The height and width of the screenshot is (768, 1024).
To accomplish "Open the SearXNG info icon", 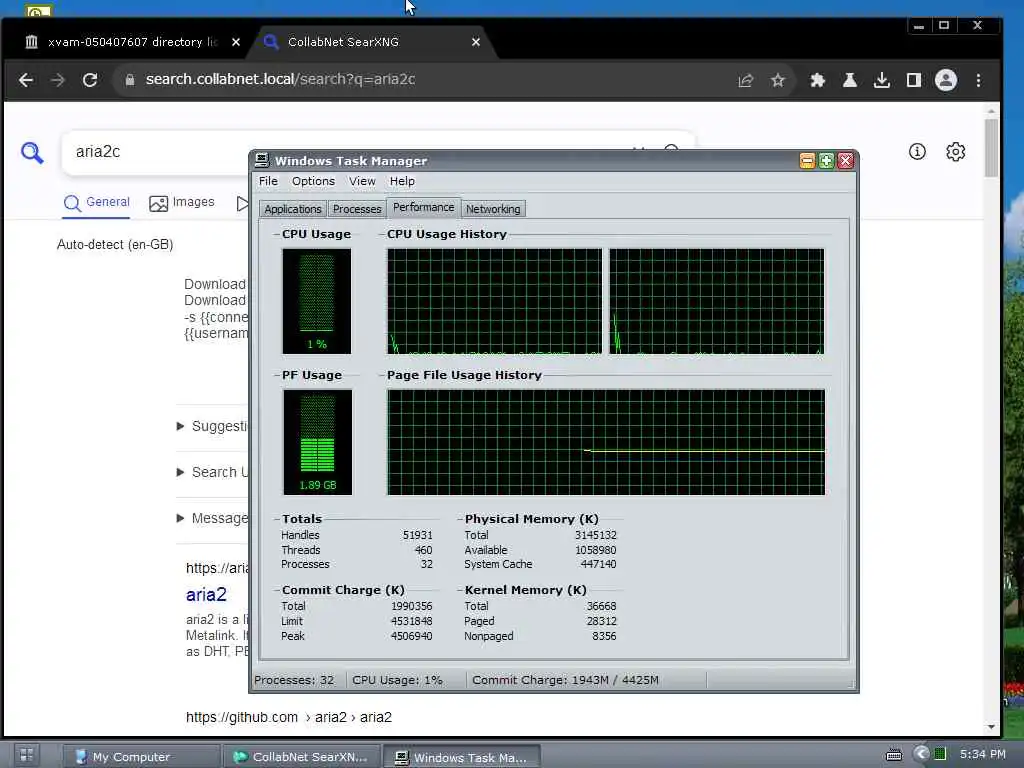I will [x=917, y=152].
